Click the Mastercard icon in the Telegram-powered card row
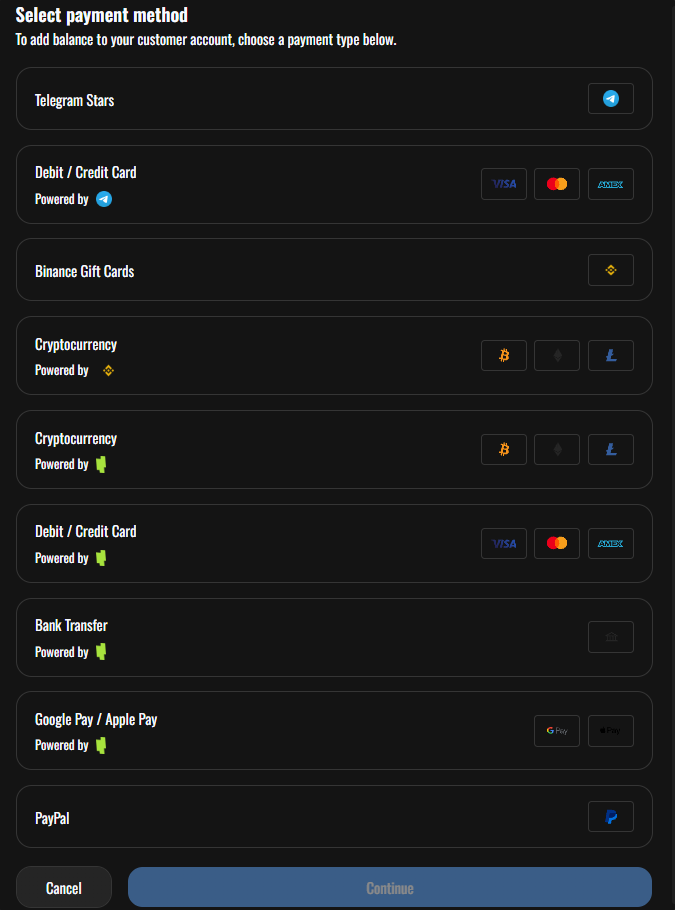This screenshot has height=910, width=675. (557, 184)
